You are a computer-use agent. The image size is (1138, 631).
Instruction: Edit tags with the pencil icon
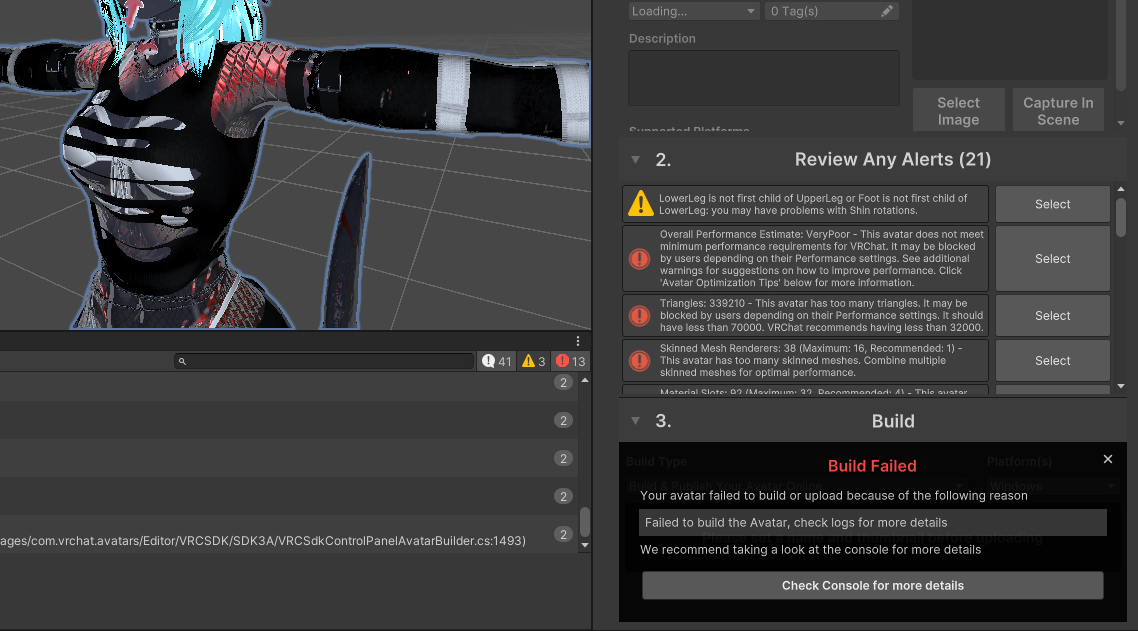(x=887, y=11)
